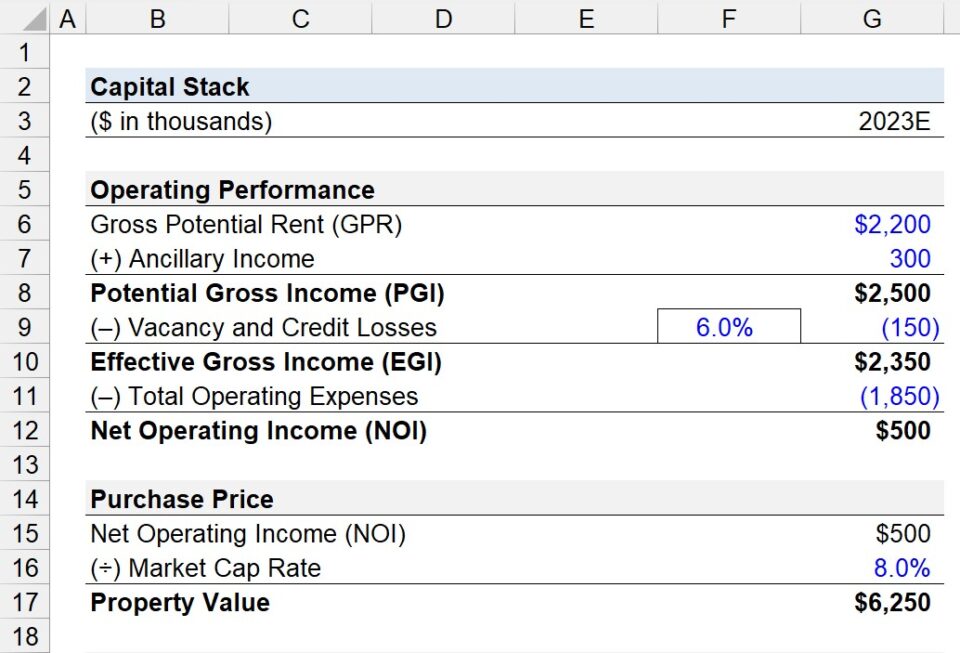Select column F header
The height and width of the screenshot is (653, 960).
[728, 17]
